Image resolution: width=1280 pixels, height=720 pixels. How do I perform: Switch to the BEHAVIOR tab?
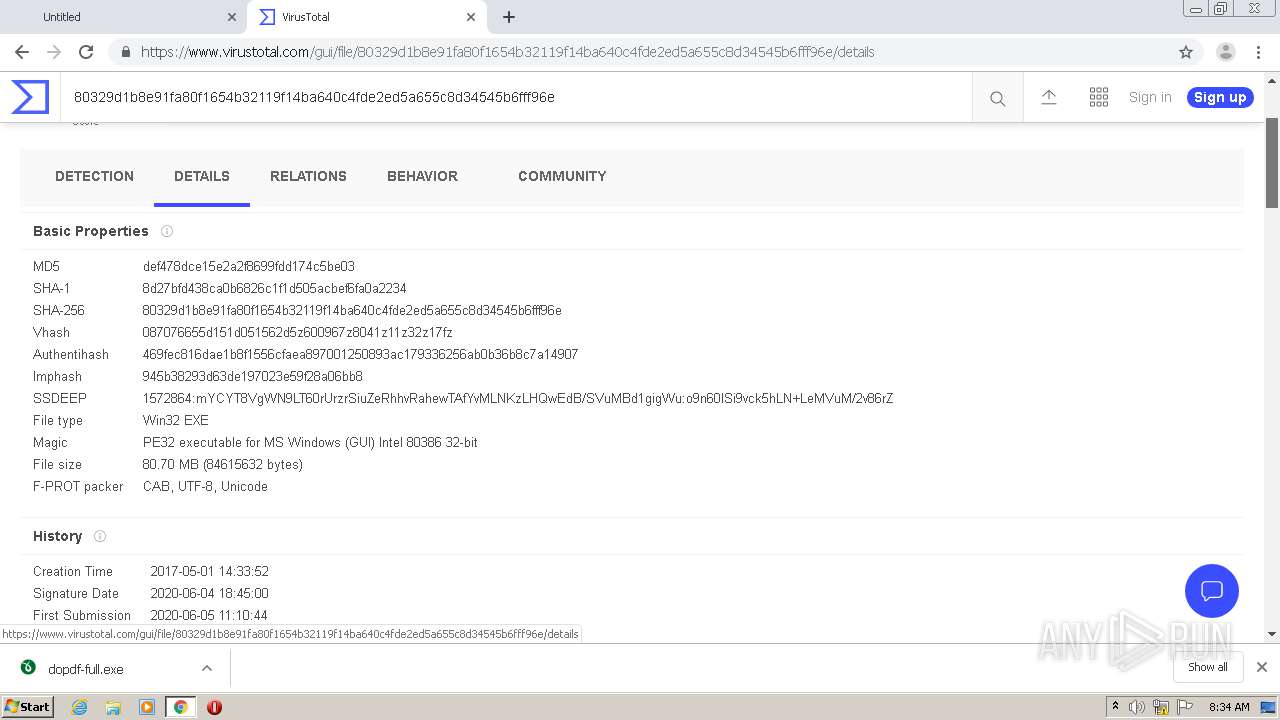pyautogui.click(x=422, y=176)
